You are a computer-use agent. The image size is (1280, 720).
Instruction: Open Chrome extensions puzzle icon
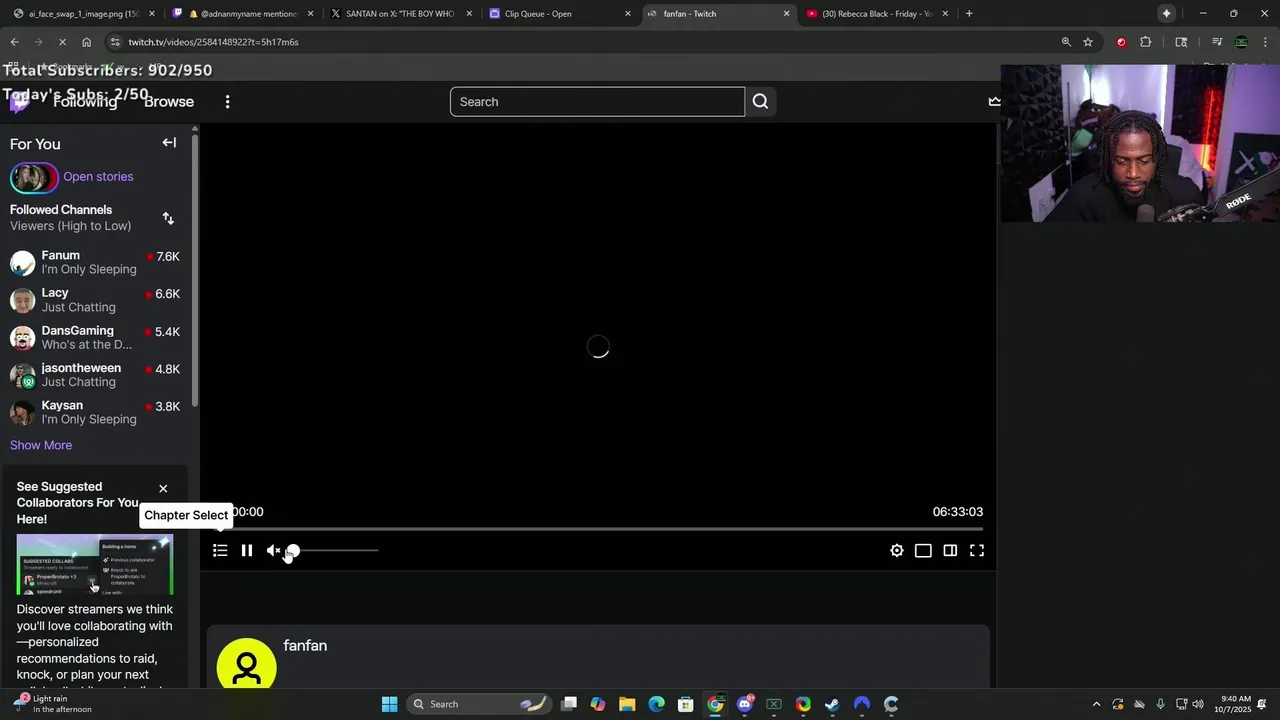(1146, 42)
